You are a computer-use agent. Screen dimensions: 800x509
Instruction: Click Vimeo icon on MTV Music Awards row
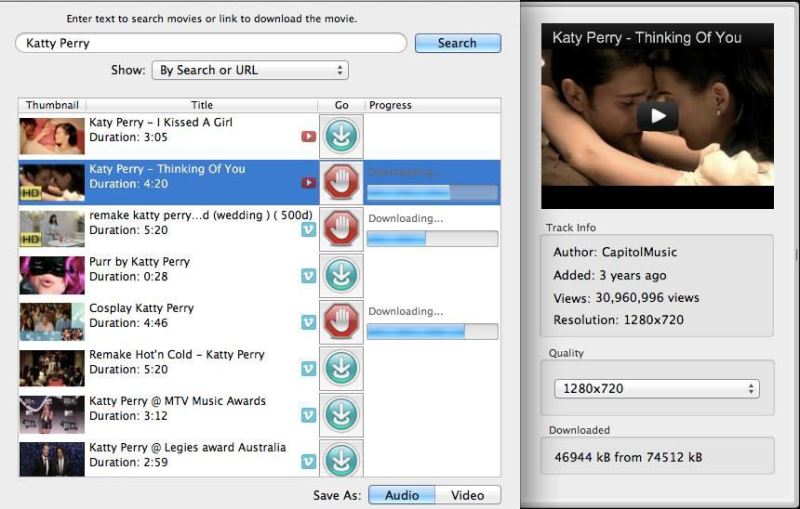click(308, 416)
